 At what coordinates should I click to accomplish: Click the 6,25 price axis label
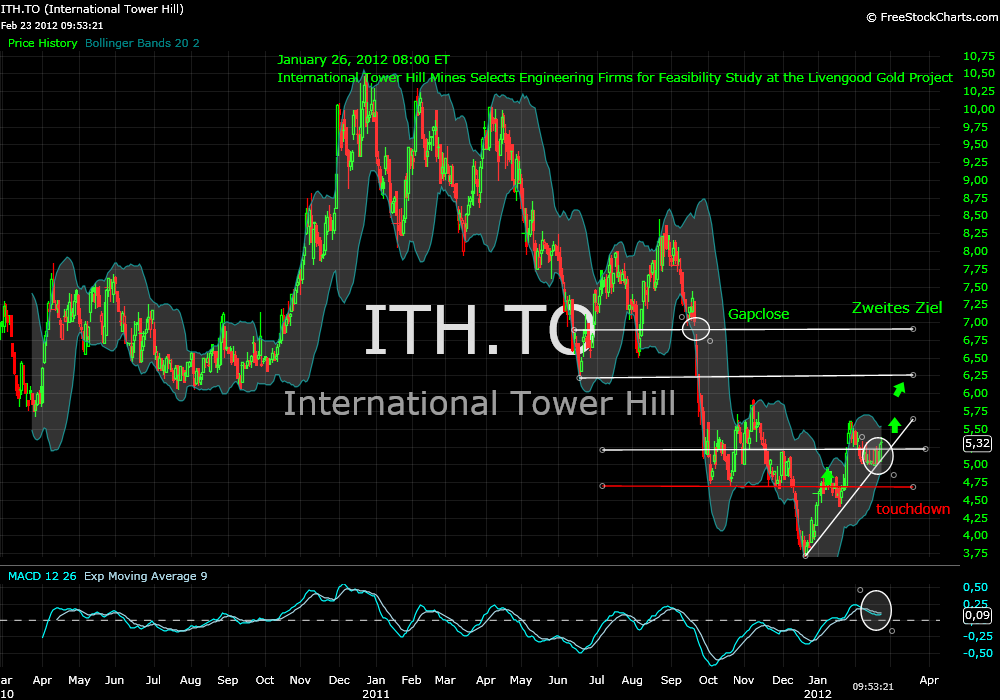point(975,376)
